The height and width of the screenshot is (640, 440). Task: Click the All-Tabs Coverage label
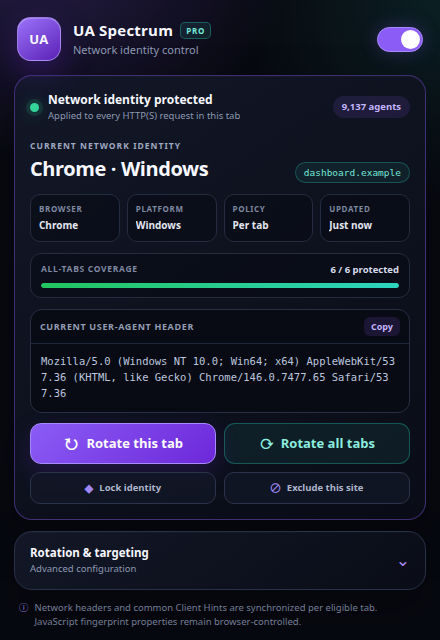(x=89, y=269)
